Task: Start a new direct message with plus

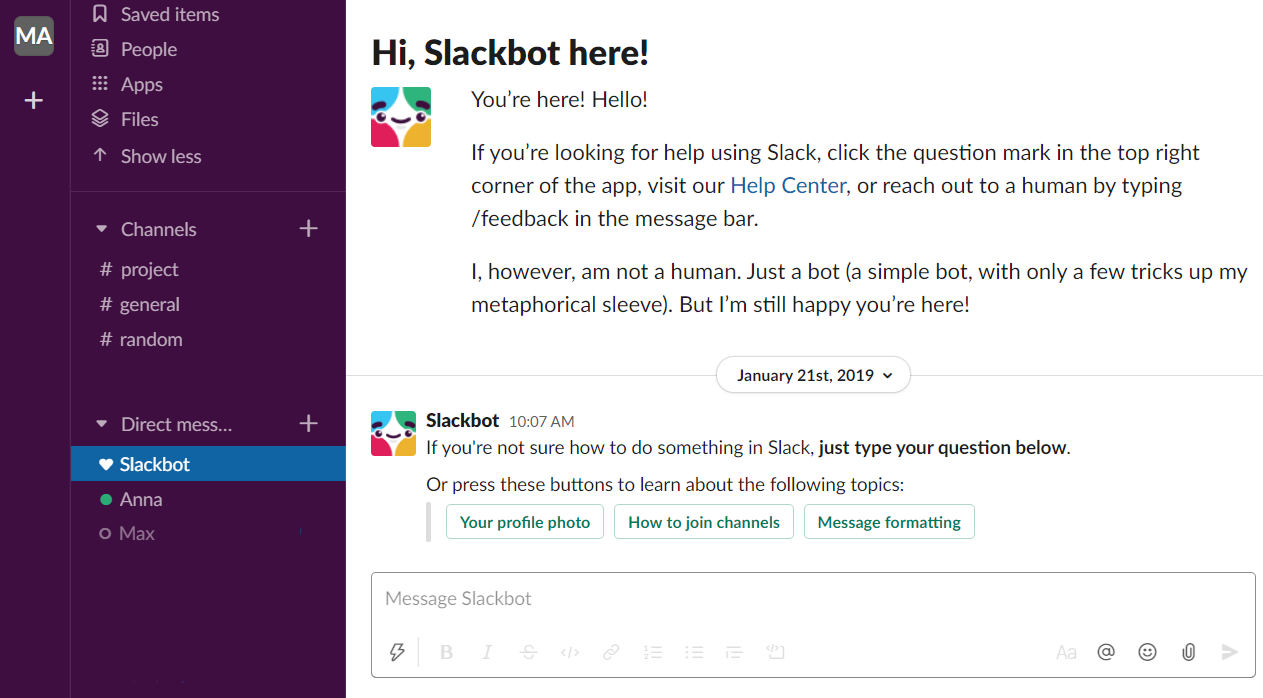Action: click(308, 424)
